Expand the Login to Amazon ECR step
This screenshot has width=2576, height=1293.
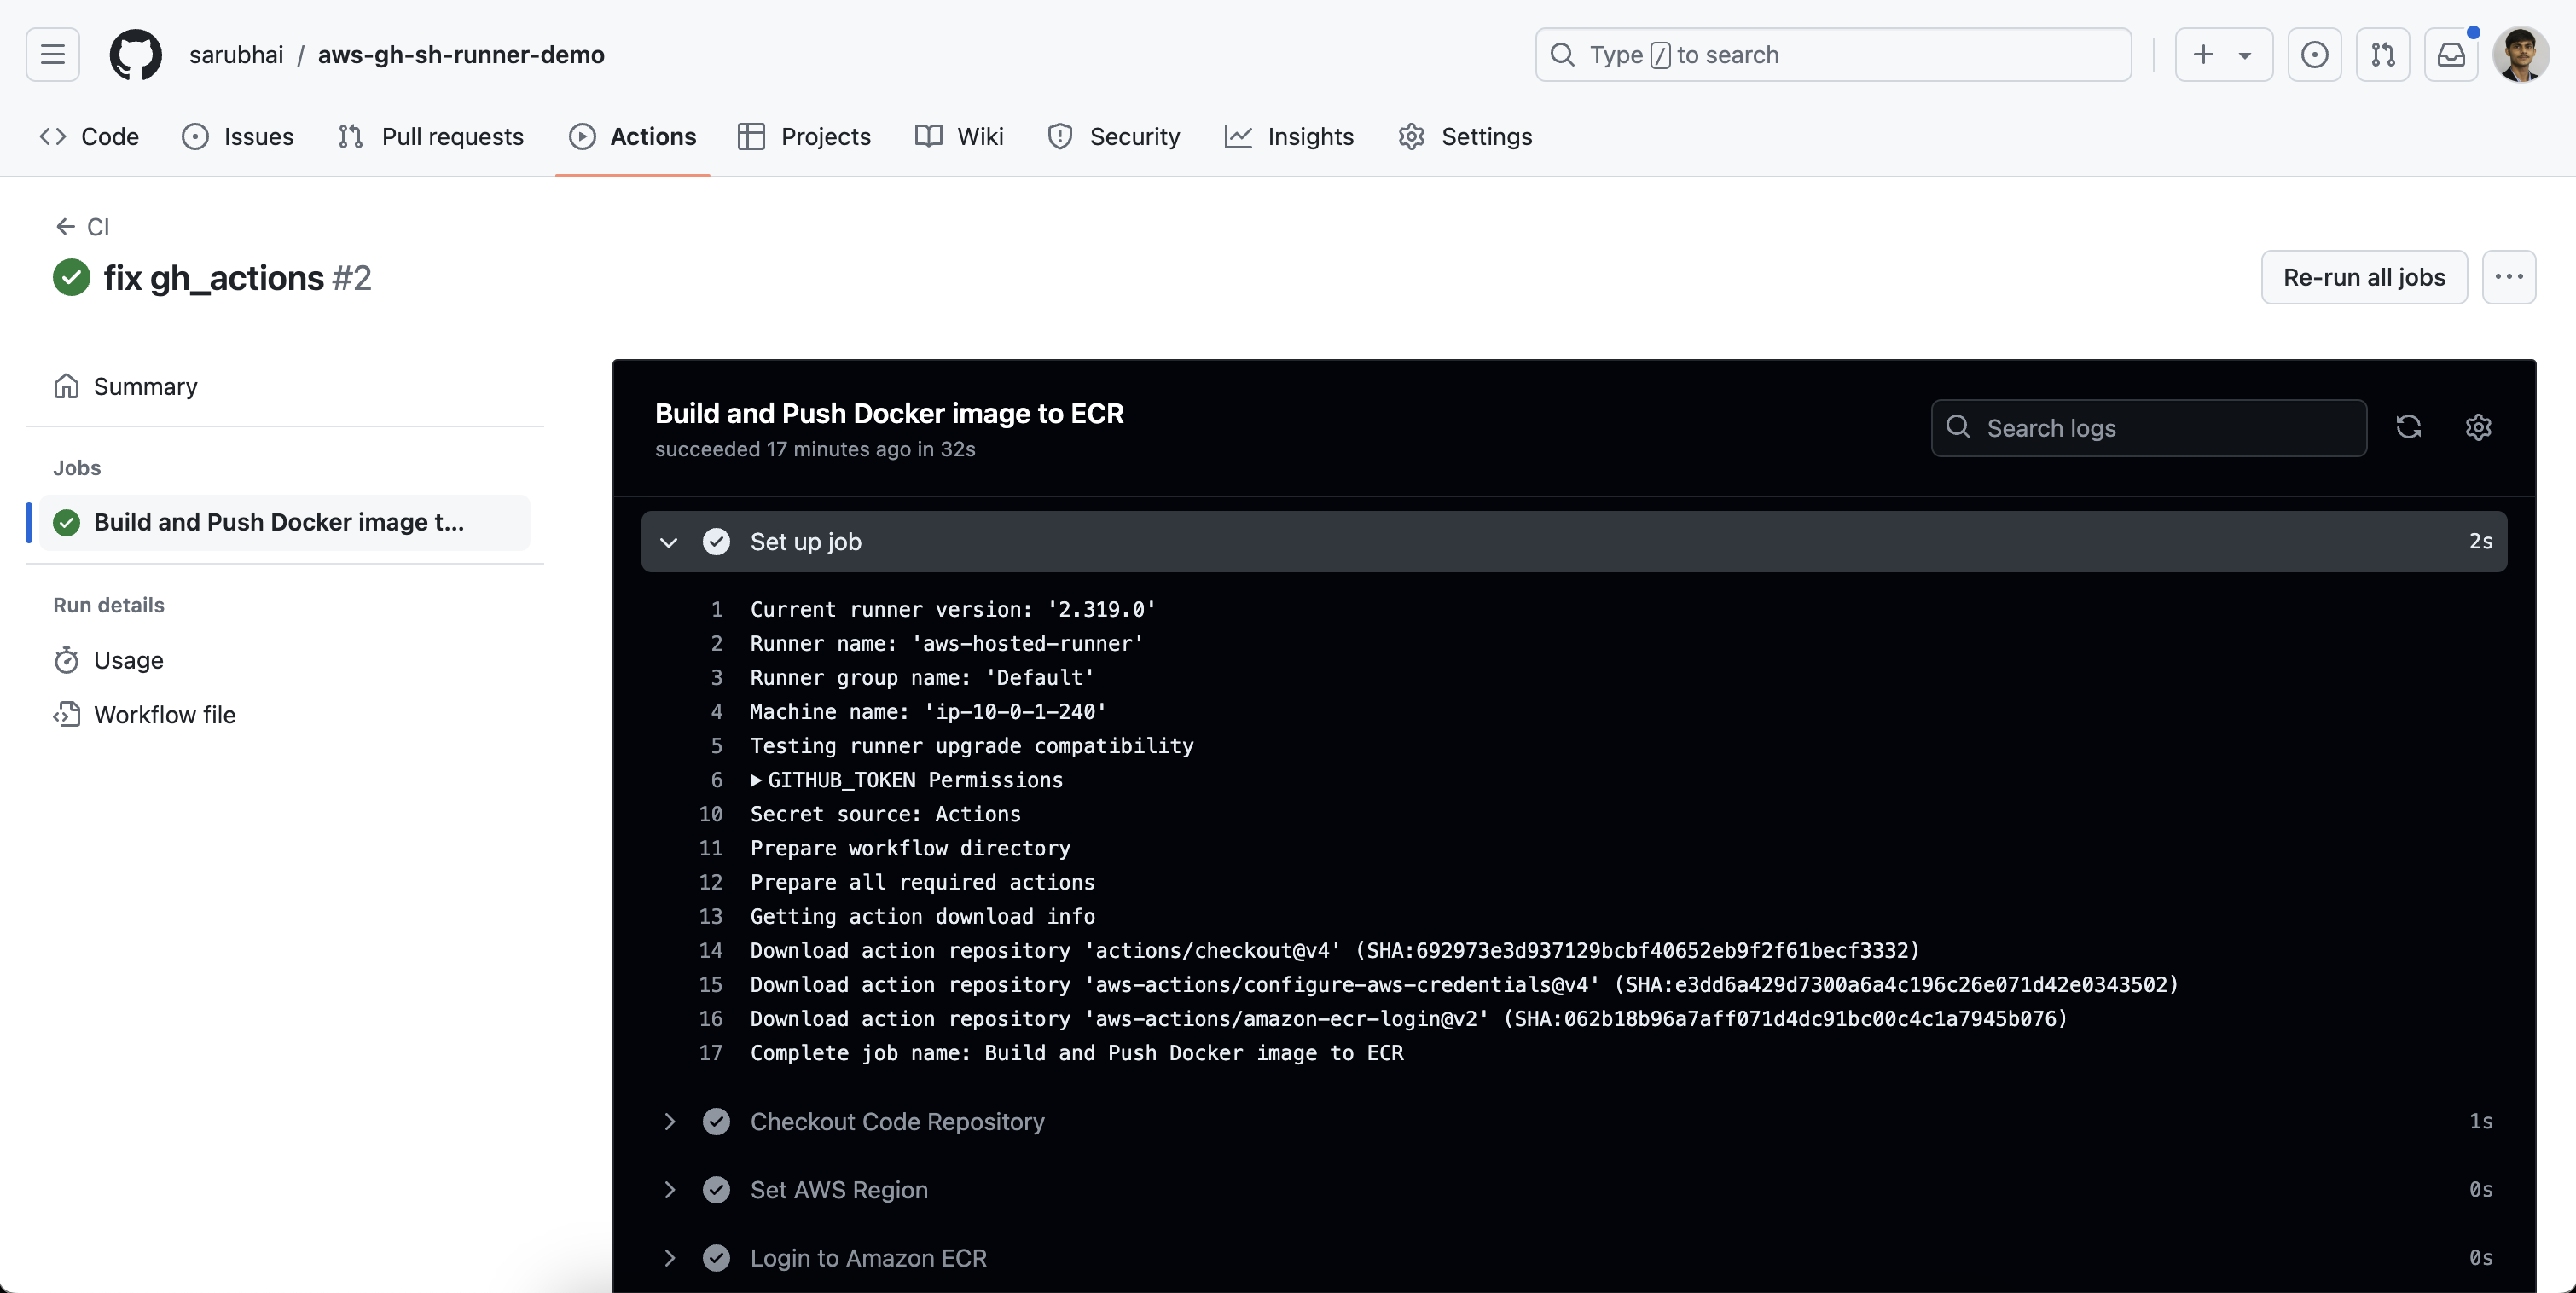point(669,1257)
